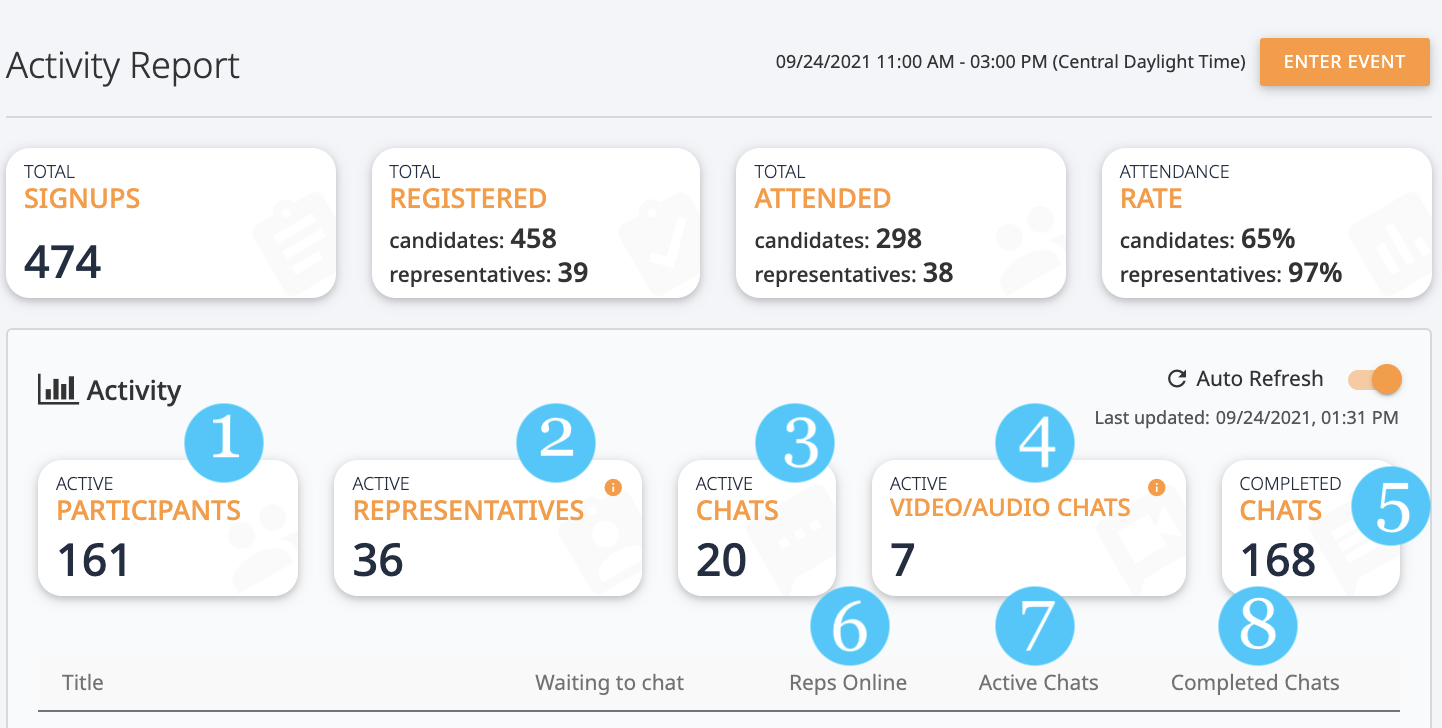The width and height of the screenshot is (1442, 728).
Task: Click numbered marker 8 above Completed Chats column
Action: click(x=1258, y=626)
